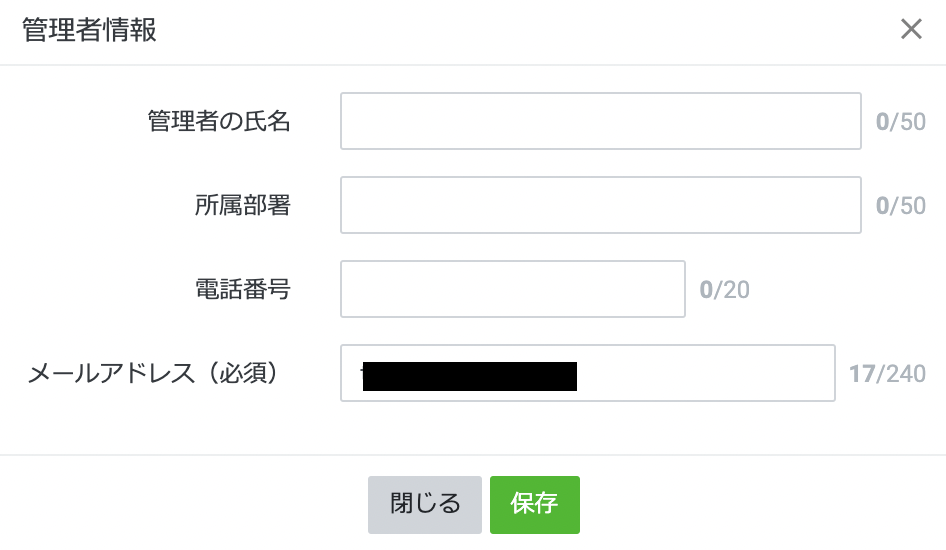
Task: Click the メールアドレス（必須） label
Action: pos(152,374)
